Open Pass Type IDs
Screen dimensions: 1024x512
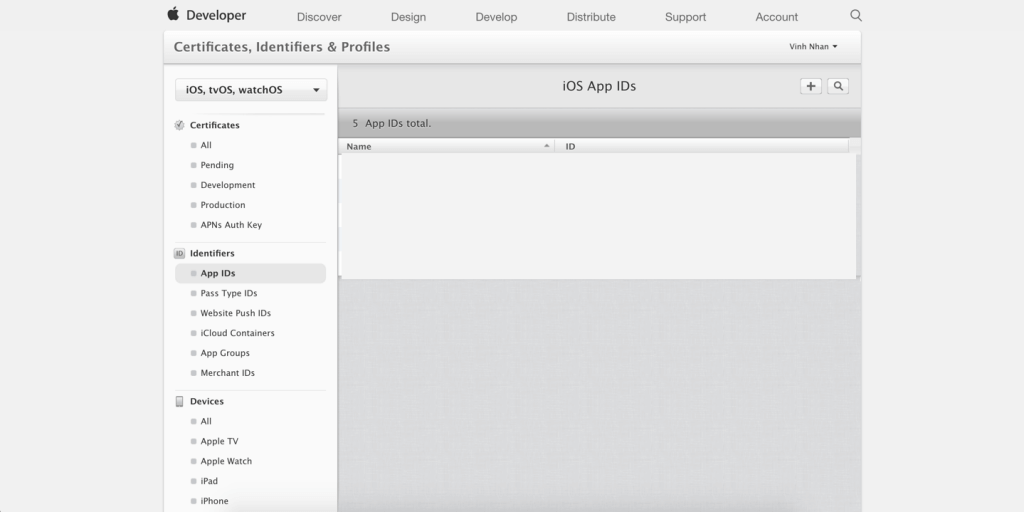pyautogui.click(x=229, y=294)
